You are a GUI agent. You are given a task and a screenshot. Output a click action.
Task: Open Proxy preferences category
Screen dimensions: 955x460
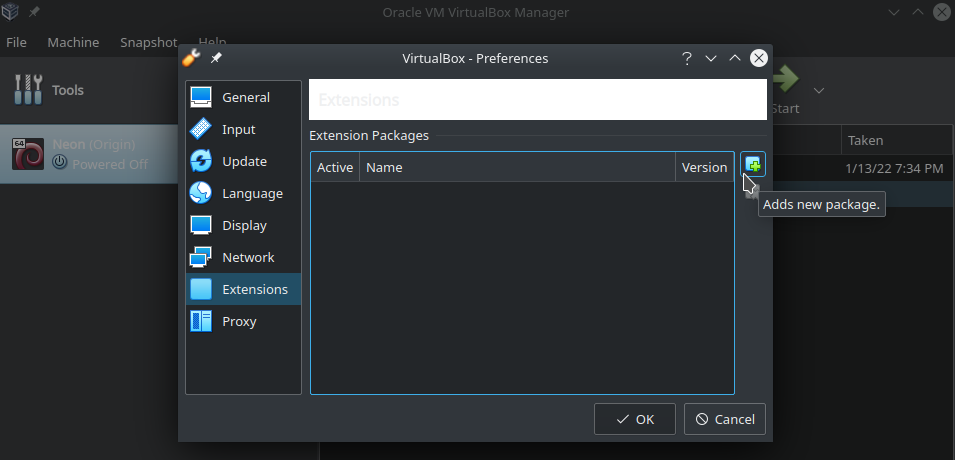(x=243, y=321)
